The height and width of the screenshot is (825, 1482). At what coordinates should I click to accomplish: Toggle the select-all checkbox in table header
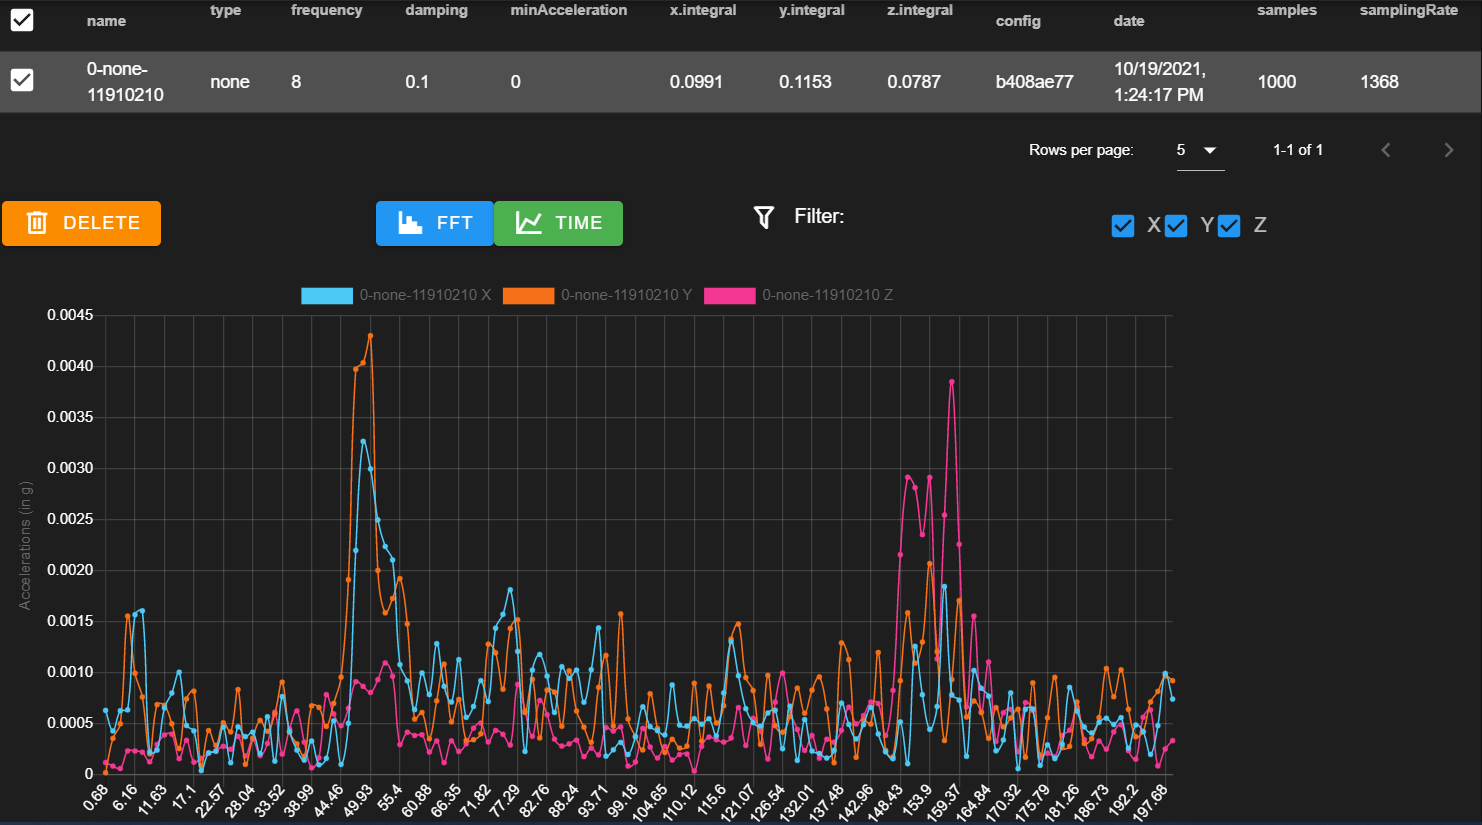22,19
